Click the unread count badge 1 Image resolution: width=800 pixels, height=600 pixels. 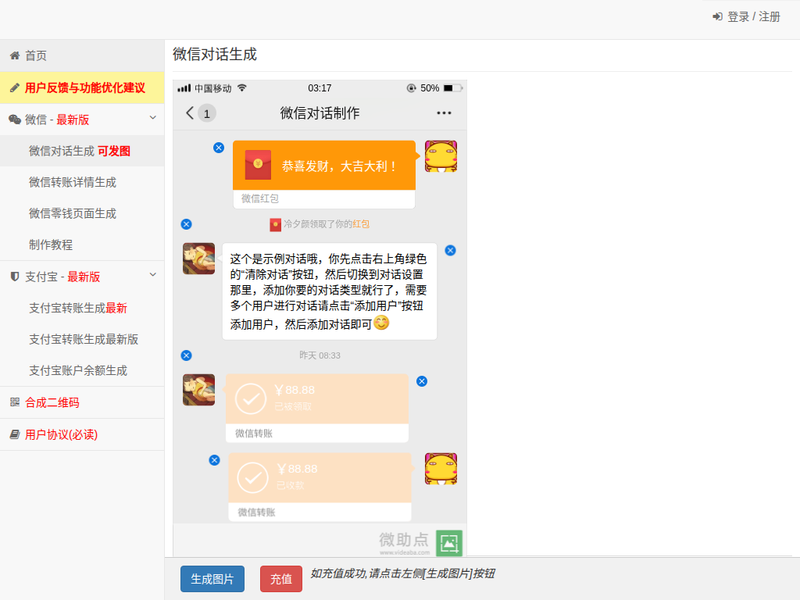[x=207, y=113]
